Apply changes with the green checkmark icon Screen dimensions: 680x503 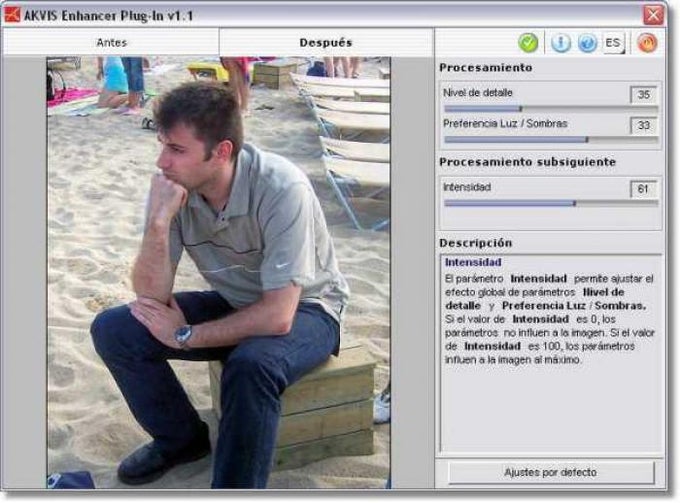tap(528, 43)
